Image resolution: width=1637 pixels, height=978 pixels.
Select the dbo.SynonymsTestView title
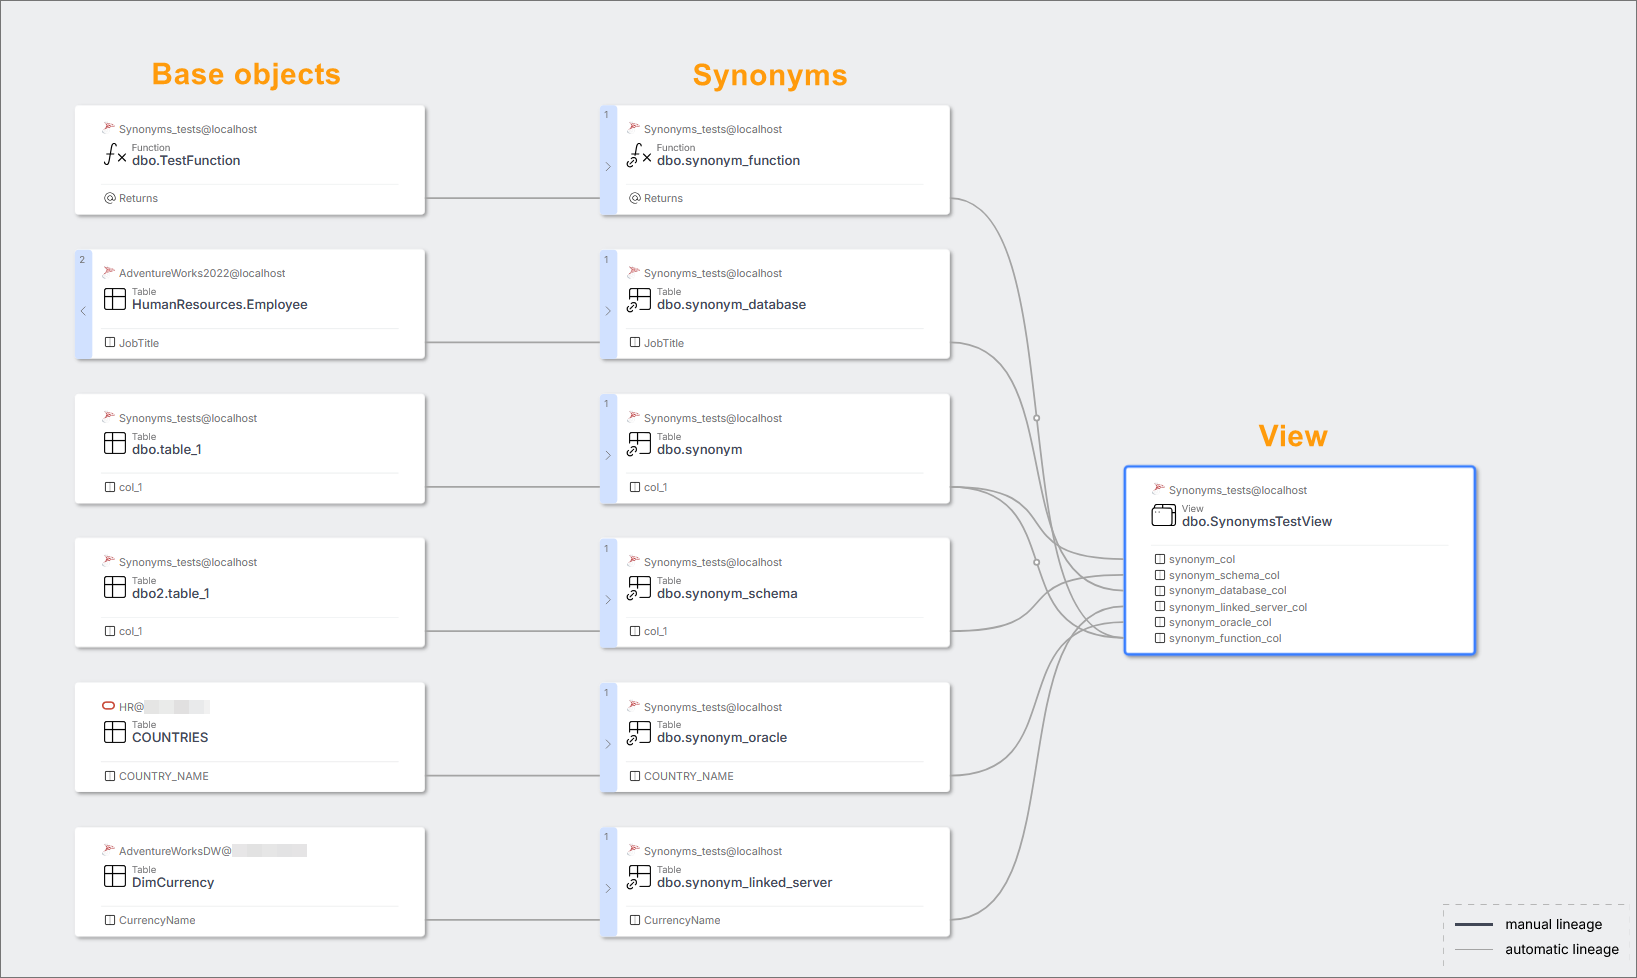click(1257, 521)
